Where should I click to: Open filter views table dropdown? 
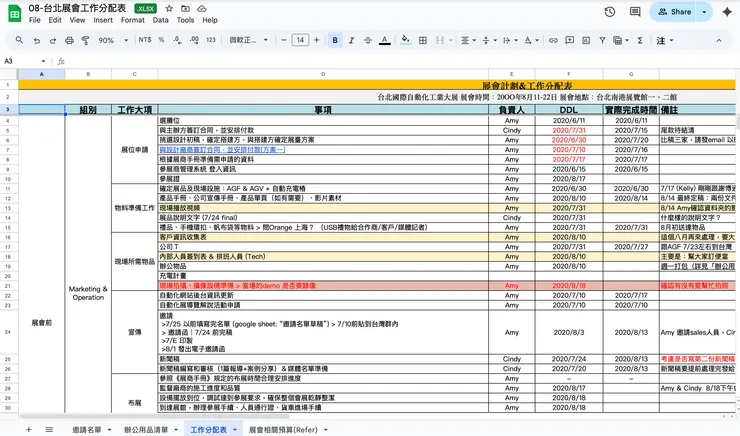click(x=621, y=41)
